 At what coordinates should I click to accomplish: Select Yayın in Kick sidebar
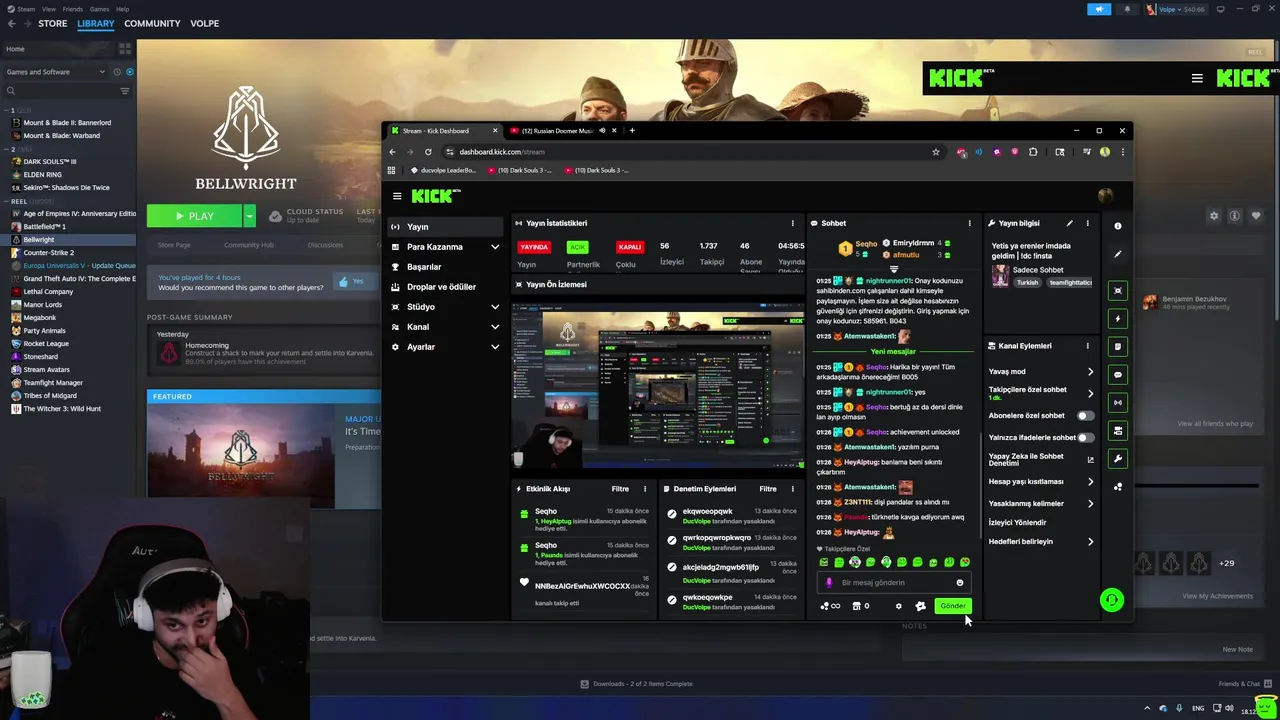pyautogui.click(x=447, y=227)
